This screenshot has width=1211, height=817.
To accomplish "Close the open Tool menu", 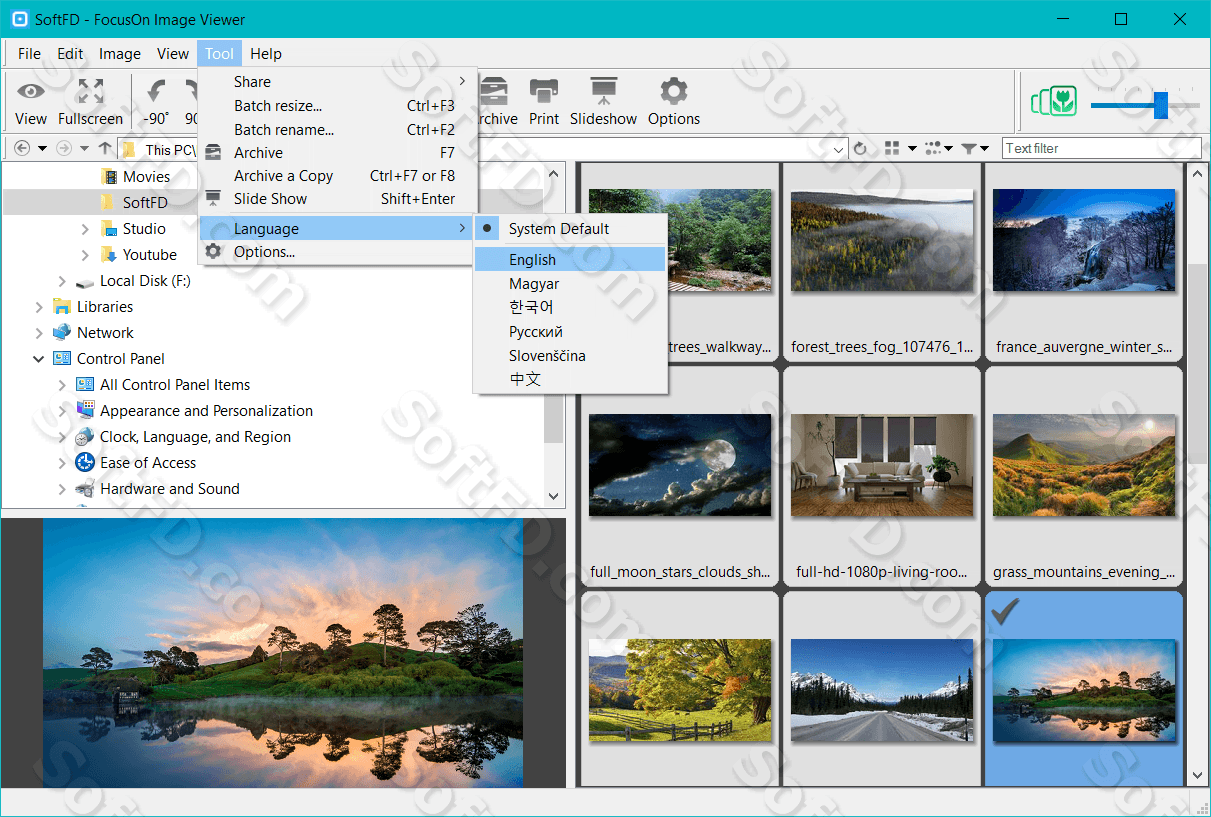I will coord(220,54).
